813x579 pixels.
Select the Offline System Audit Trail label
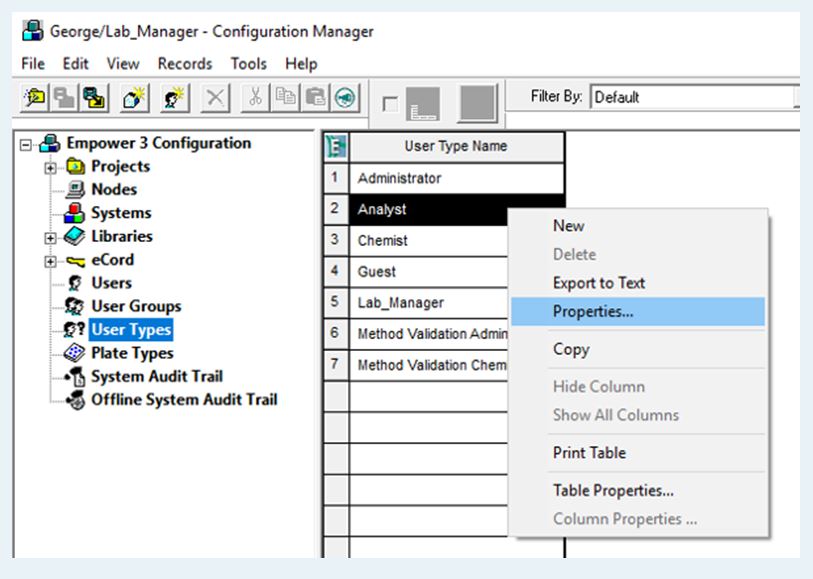184,400
